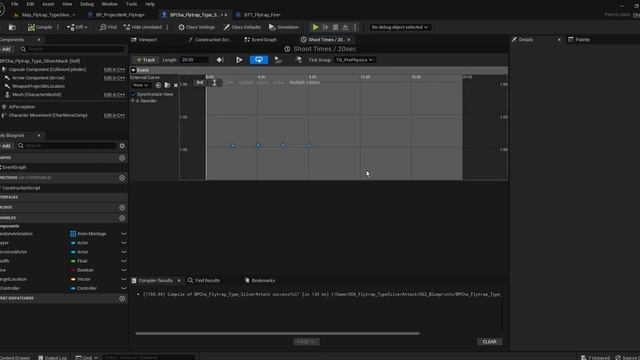
Task: Open the debug object selector dropdown
Action: point(399,27)
